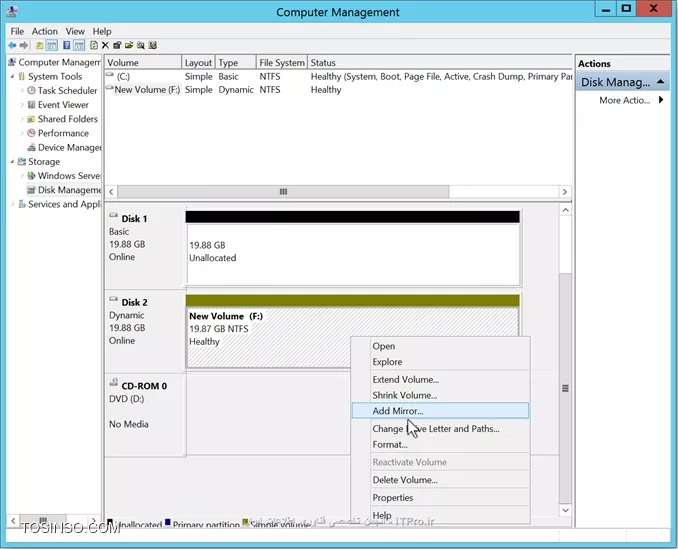Collapse the Disk Management actions section
Image resolution: width=678 pixels, height=549 pixels.
660,82
